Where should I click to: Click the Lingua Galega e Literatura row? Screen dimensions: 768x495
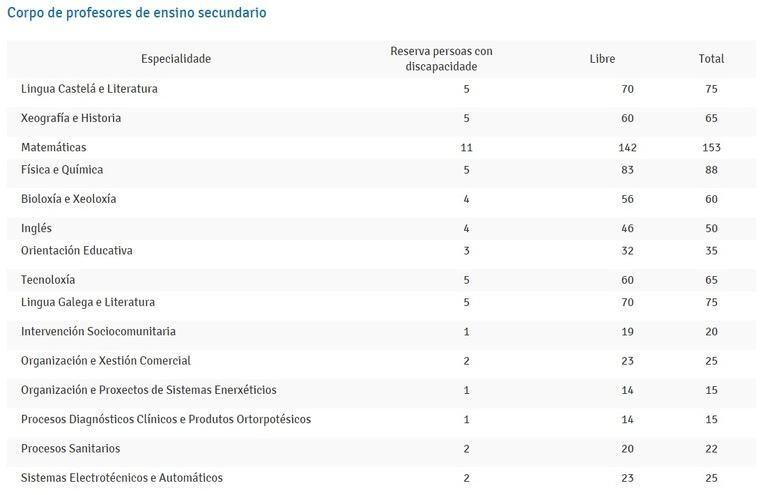pyautogui.click(x=381, y=302)
